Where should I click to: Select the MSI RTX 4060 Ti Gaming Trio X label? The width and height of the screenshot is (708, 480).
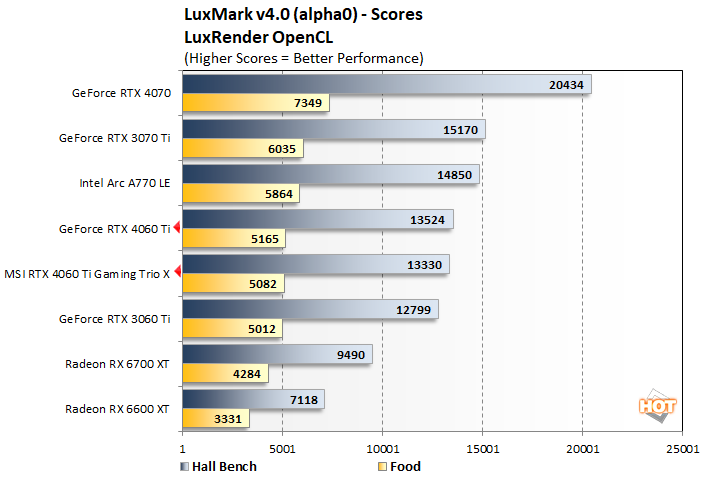pos(87,274)
